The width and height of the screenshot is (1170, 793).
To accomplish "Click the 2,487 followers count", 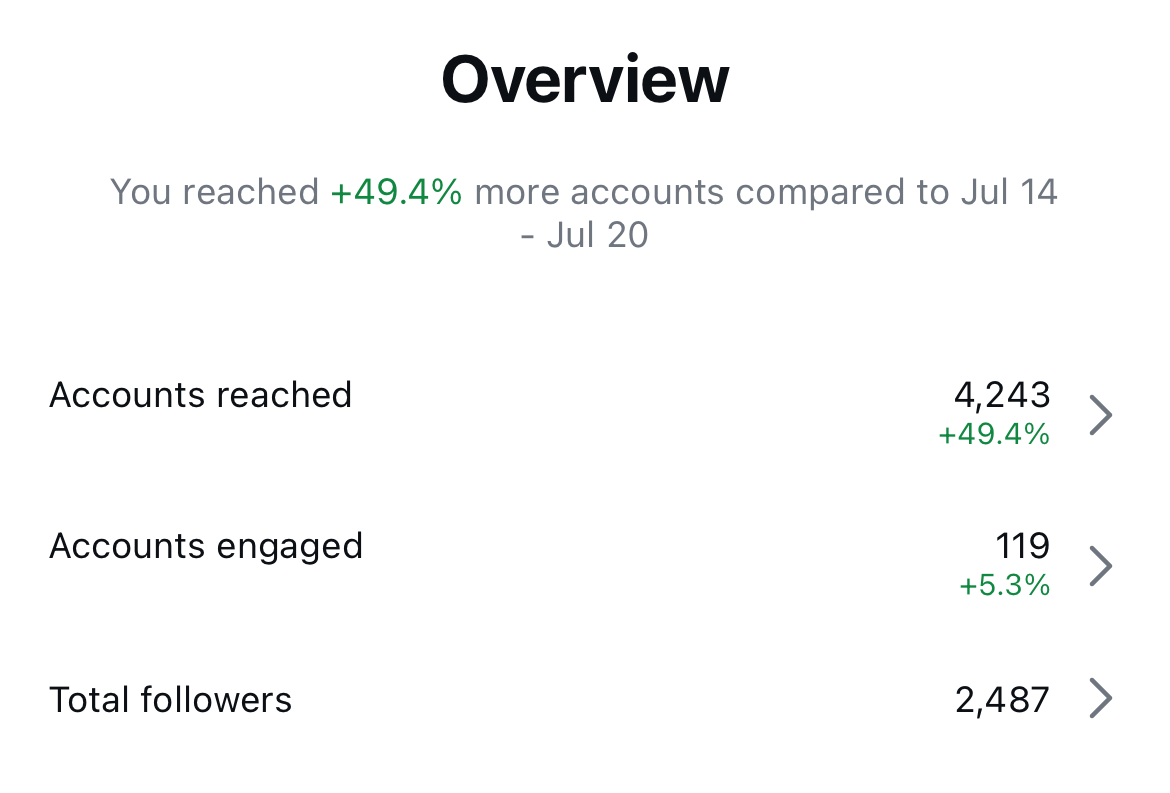I will tap(1001, 699).
